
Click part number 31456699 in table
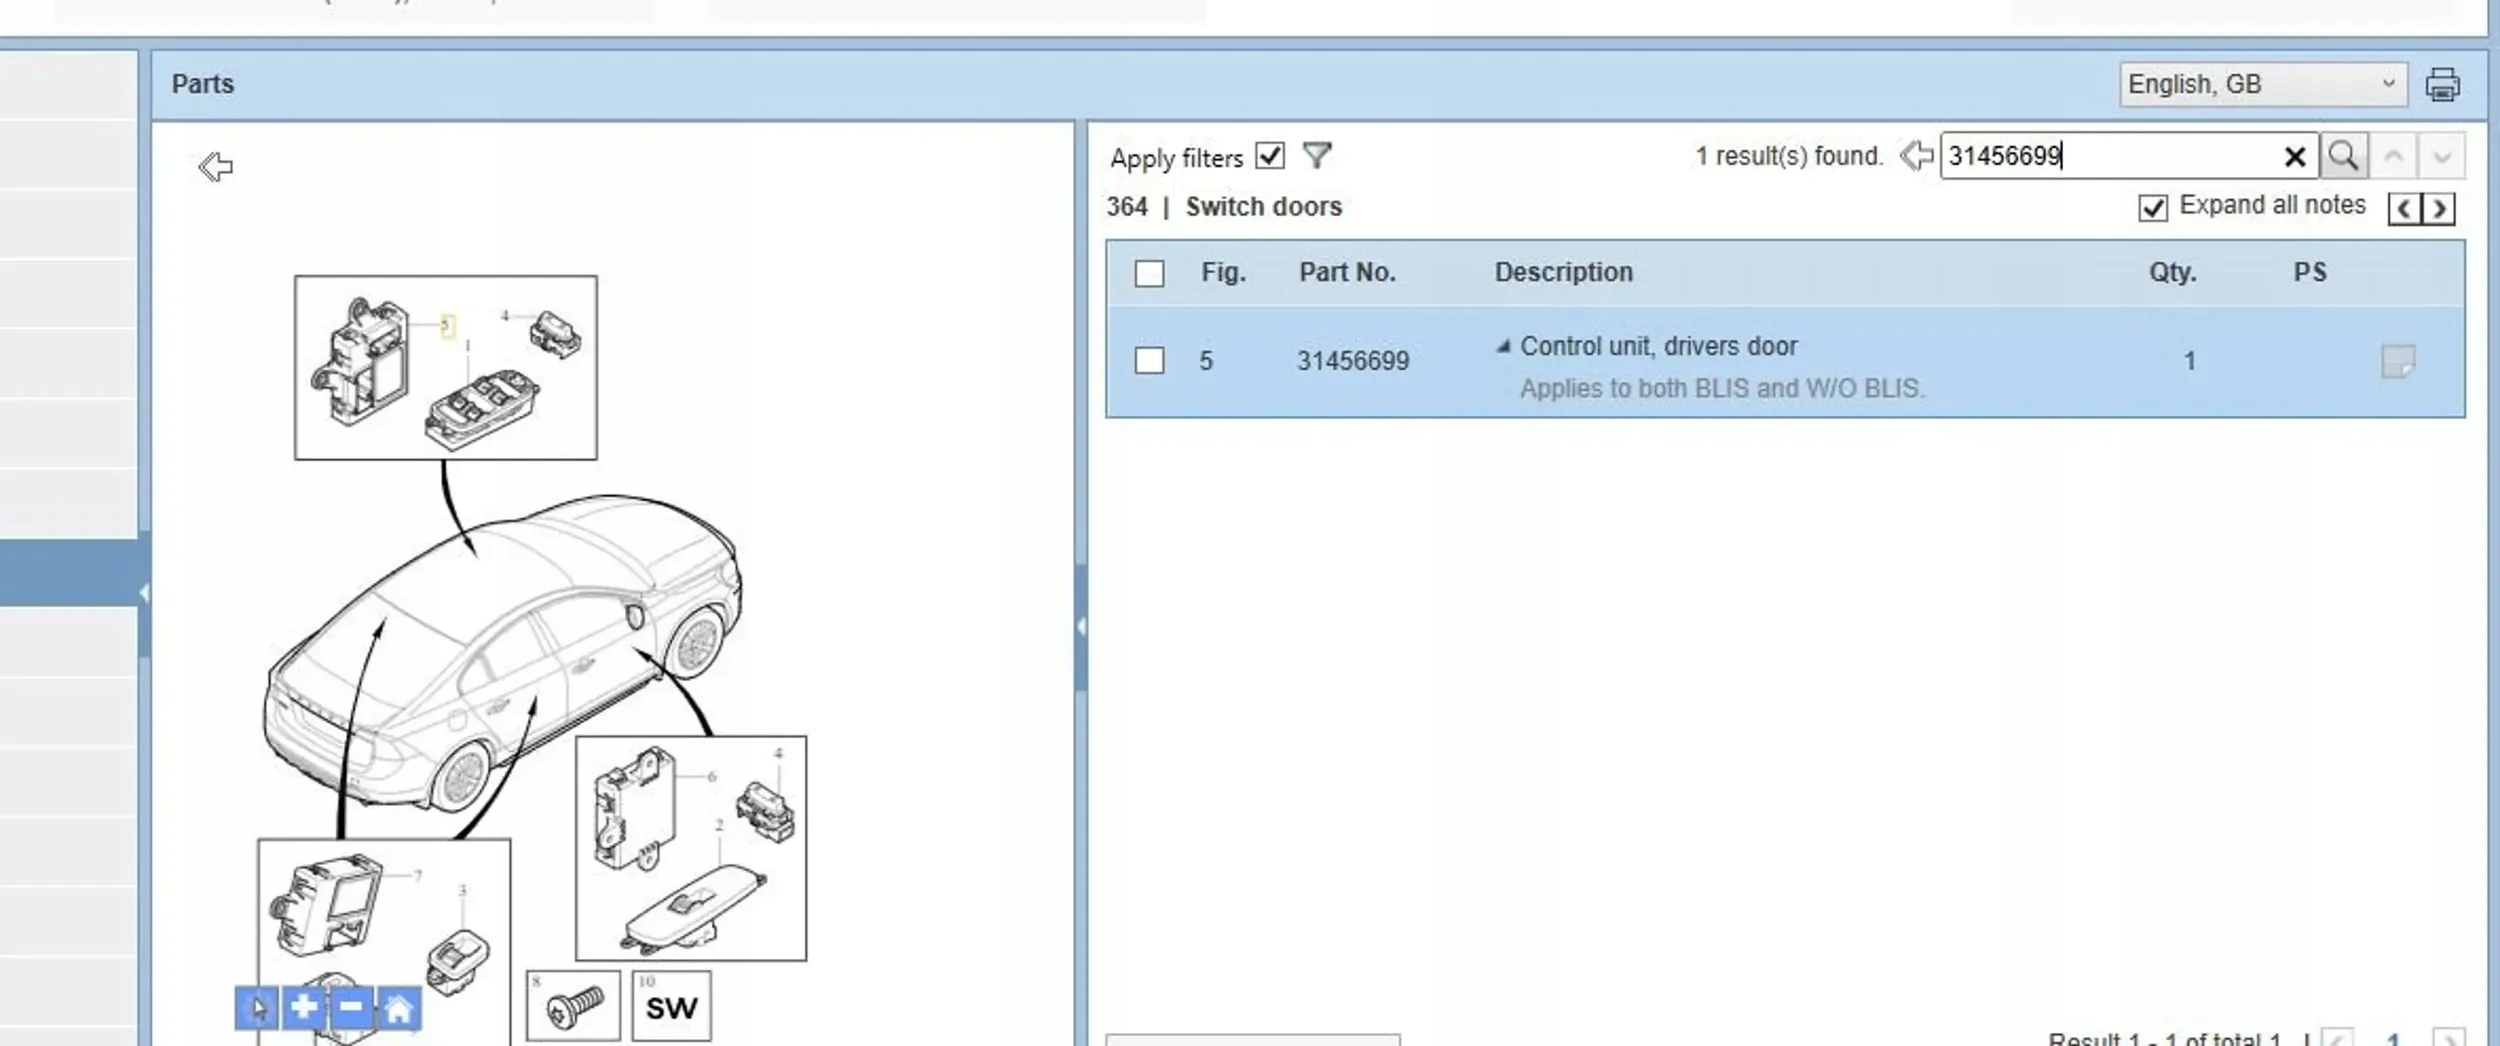pos(1353,361)
